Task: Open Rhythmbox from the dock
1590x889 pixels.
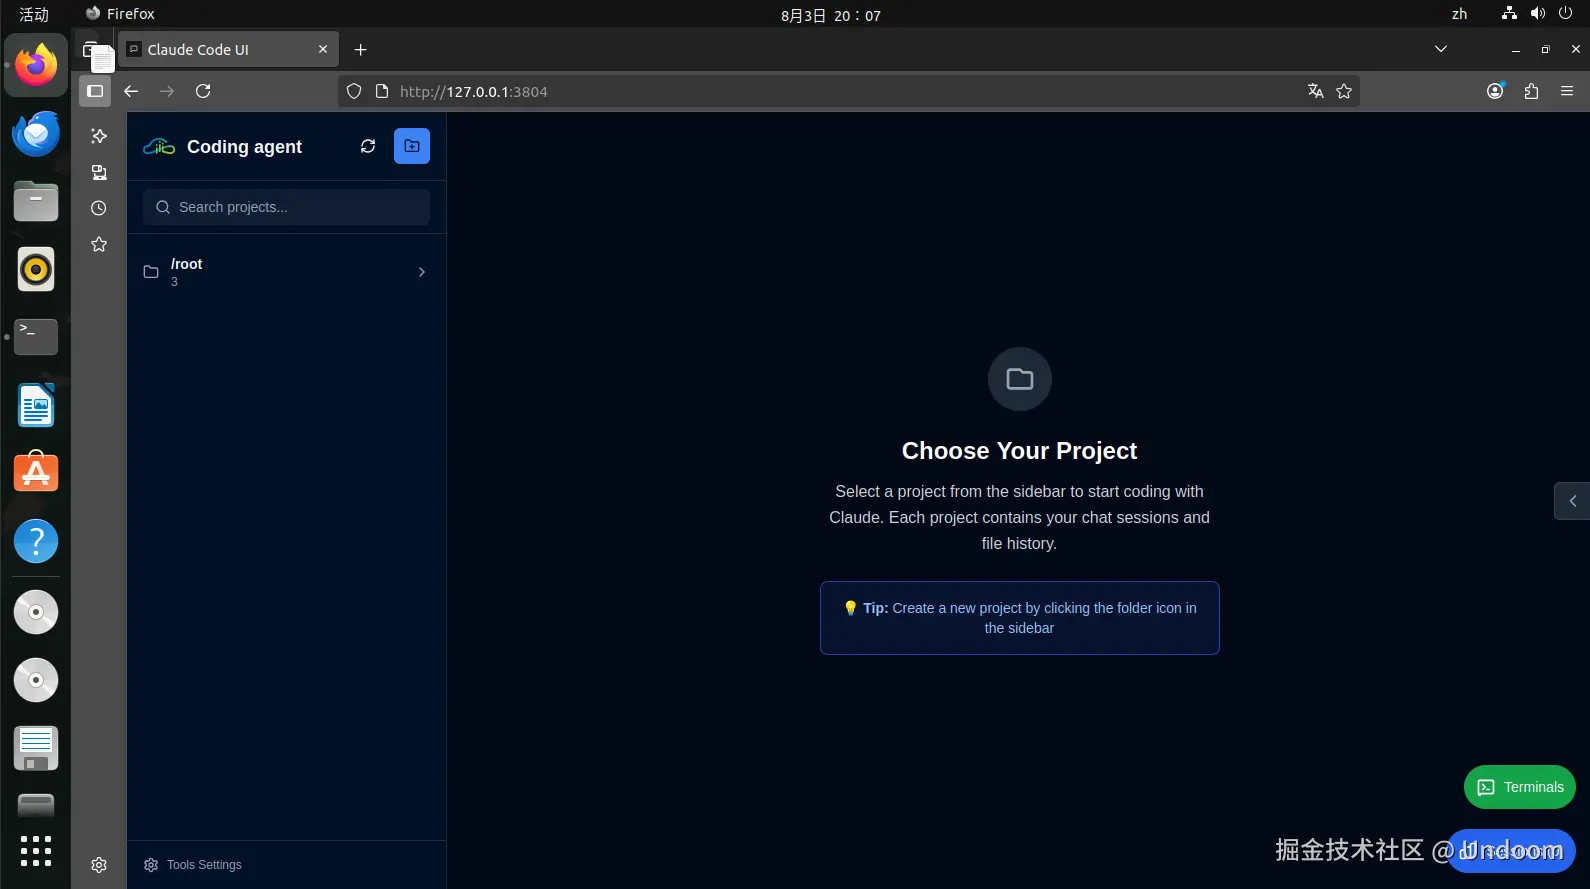Action: pyautogui.click(x=36, y=269)
